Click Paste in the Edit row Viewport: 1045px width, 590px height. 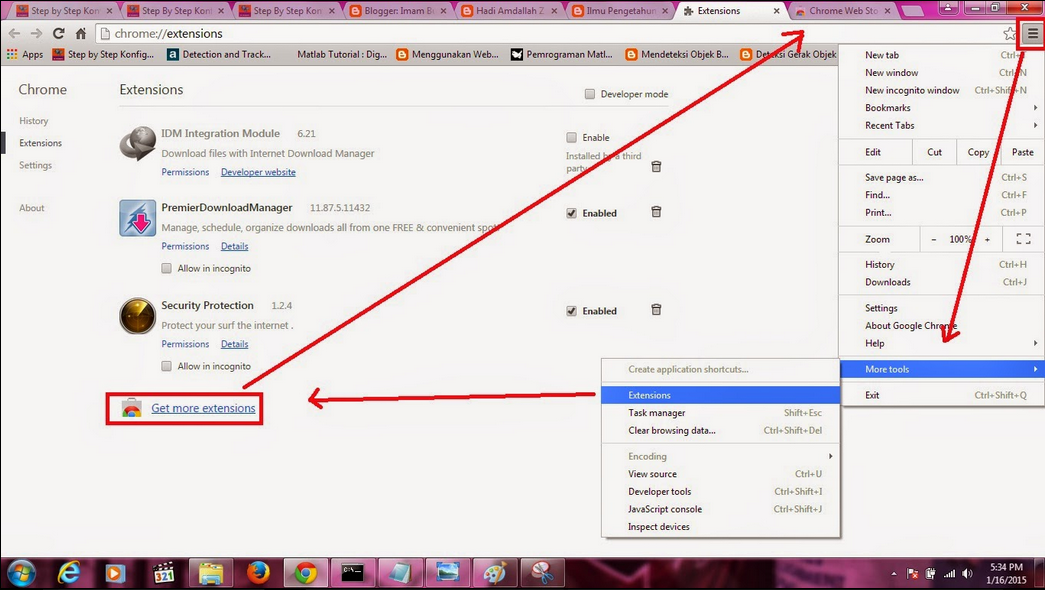(1022, 152)
